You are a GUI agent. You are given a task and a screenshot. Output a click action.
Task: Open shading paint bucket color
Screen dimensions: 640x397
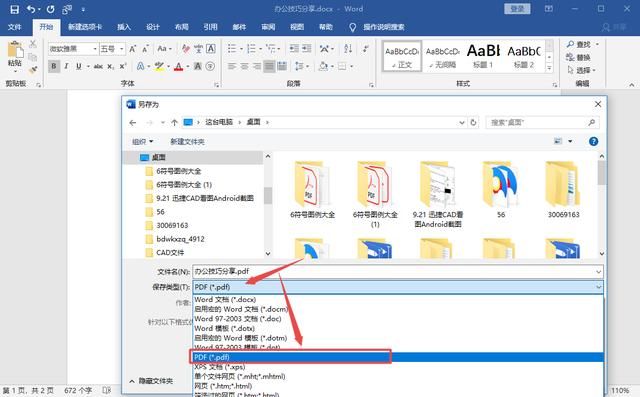(x=323, y=66)
